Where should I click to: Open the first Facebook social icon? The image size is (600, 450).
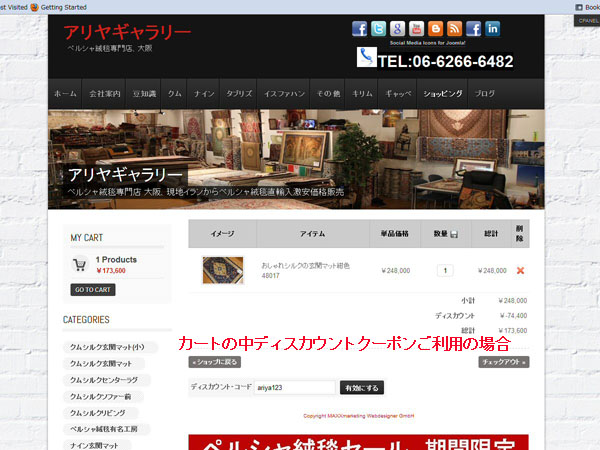360,29
